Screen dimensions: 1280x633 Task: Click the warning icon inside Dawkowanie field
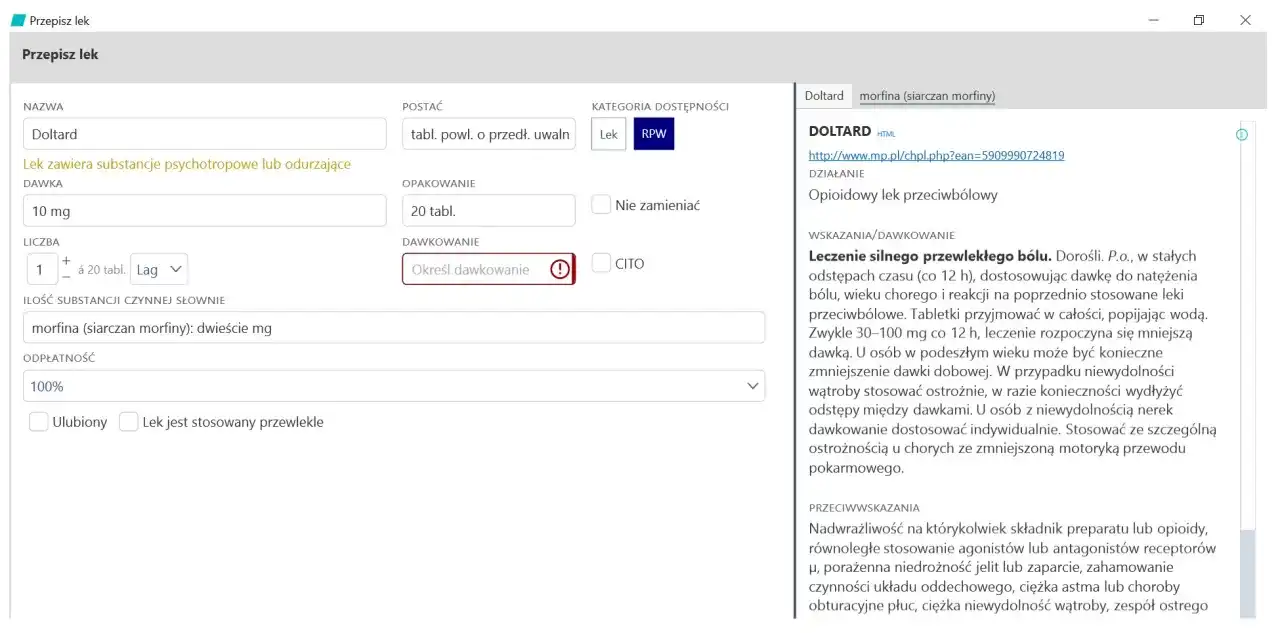[560, 269]
